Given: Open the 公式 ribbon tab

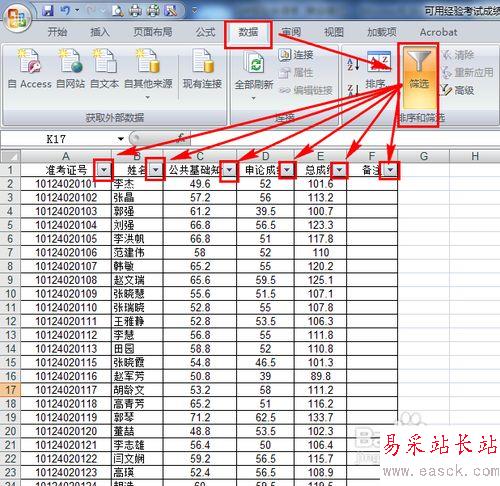Looking at the screenshot, I should [205, 32].
